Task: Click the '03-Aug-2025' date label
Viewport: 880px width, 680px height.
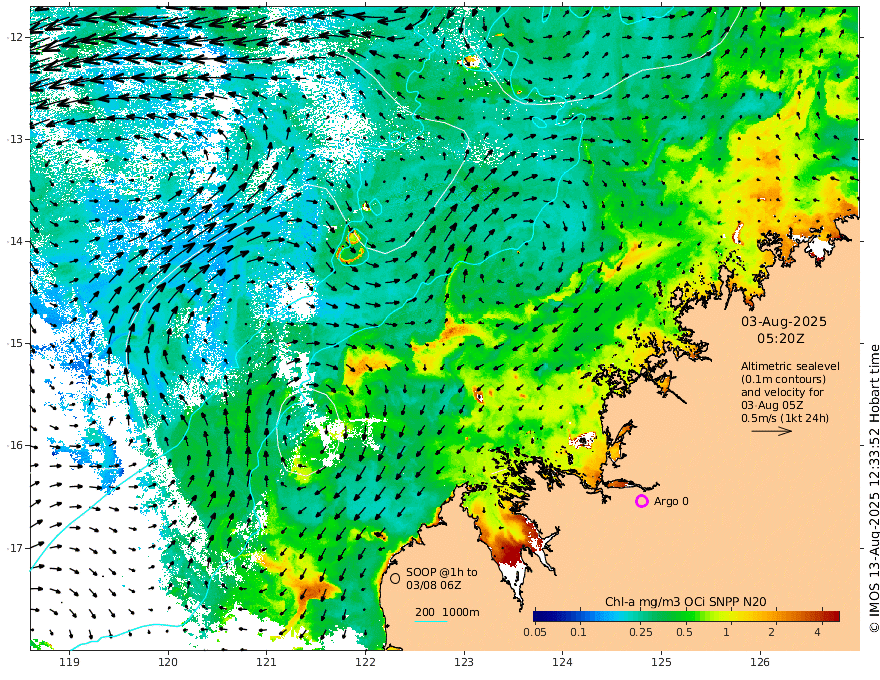Action: click(784, 321)
